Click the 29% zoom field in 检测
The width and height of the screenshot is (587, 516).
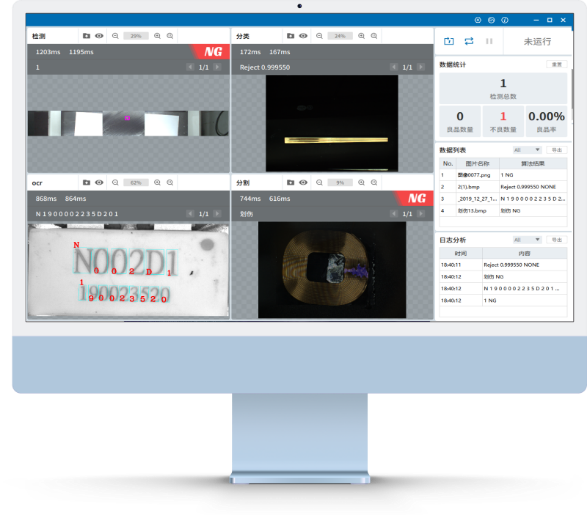tap(136, 36)
